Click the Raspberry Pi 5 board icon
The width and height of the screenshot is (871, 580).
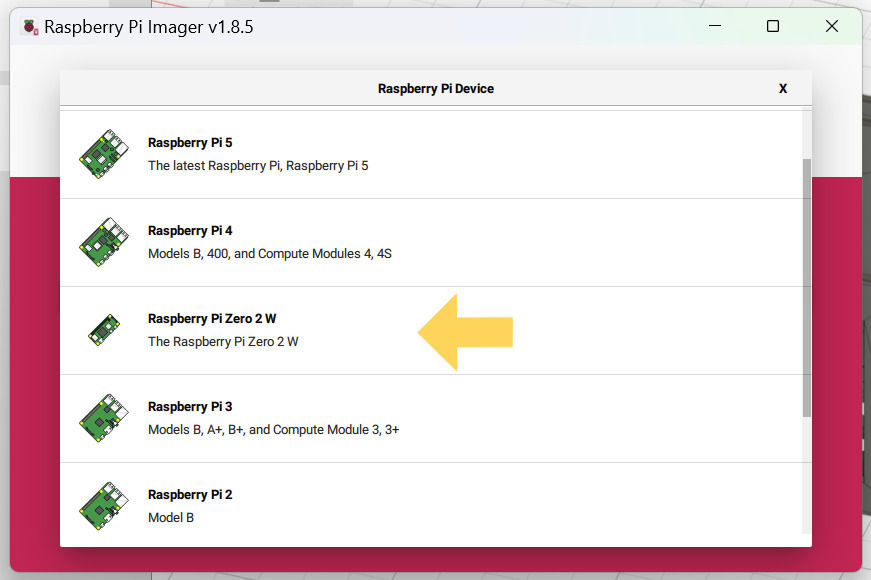[x=104, y=154]
